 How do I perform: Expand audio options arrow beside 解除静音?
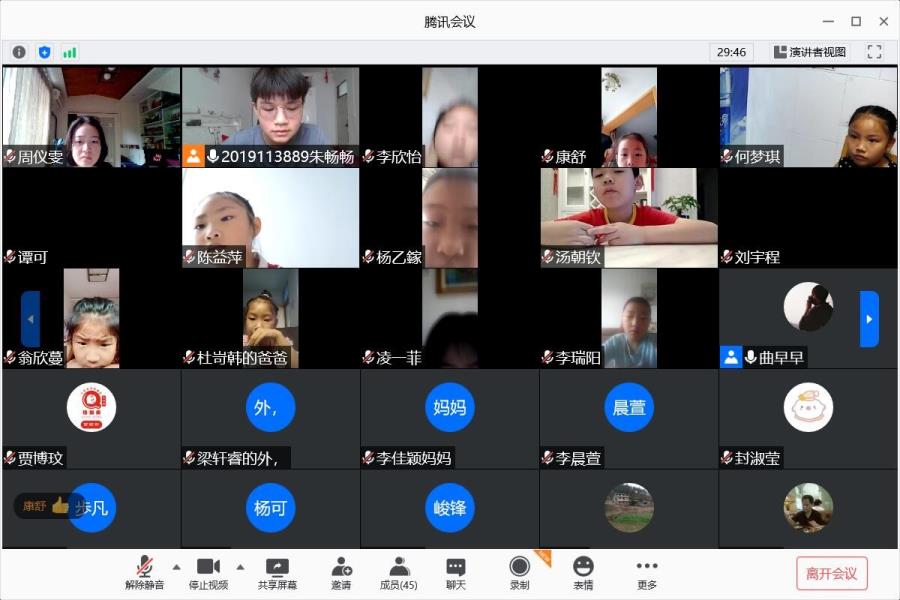pos(177,565)
